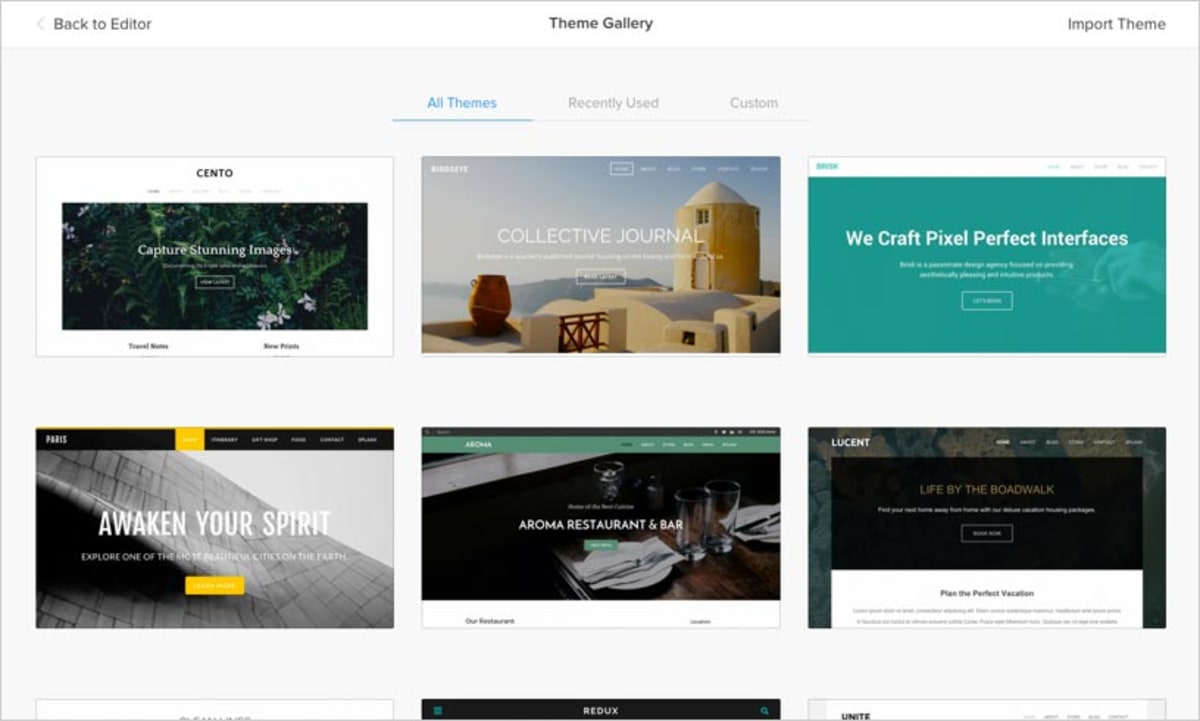Click the back chevron arrow icon
The width and height of the screenshot is (1200, 721).
[x=40, y=24]
